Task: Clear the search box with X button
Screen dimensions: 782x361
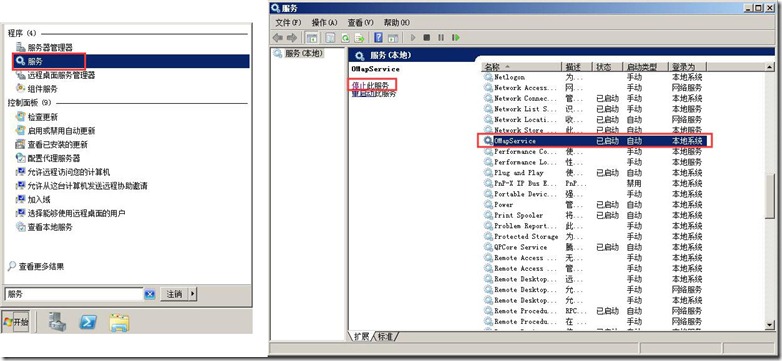Action: [150, 295]
